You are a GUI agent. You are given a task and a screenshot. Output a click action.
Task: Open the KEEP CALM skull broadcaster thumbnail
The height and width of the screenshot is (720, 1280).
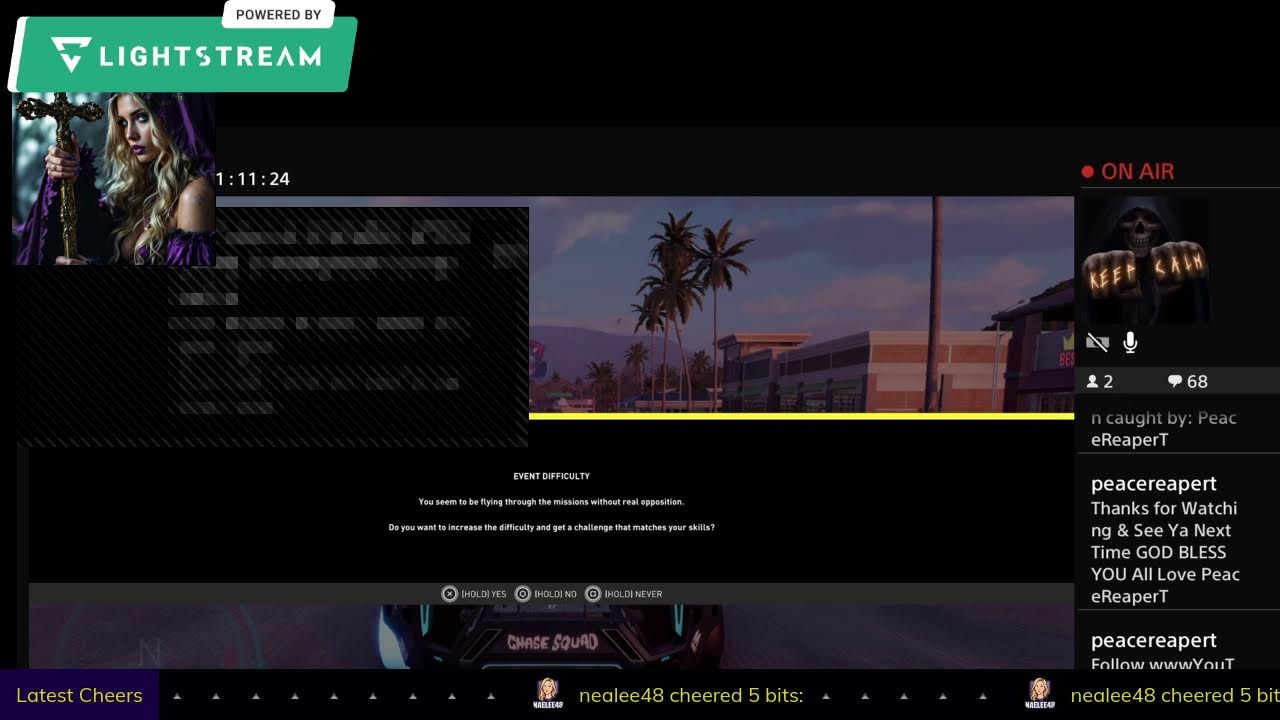1142,258
